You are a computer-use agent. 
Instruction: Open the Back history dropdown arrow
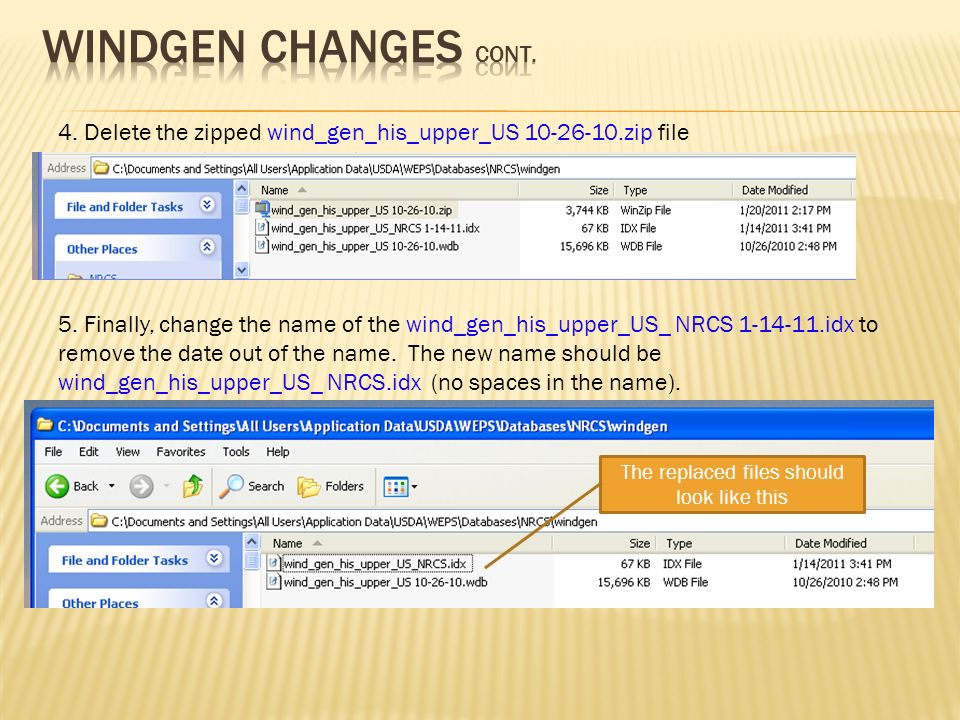[111, 486]
